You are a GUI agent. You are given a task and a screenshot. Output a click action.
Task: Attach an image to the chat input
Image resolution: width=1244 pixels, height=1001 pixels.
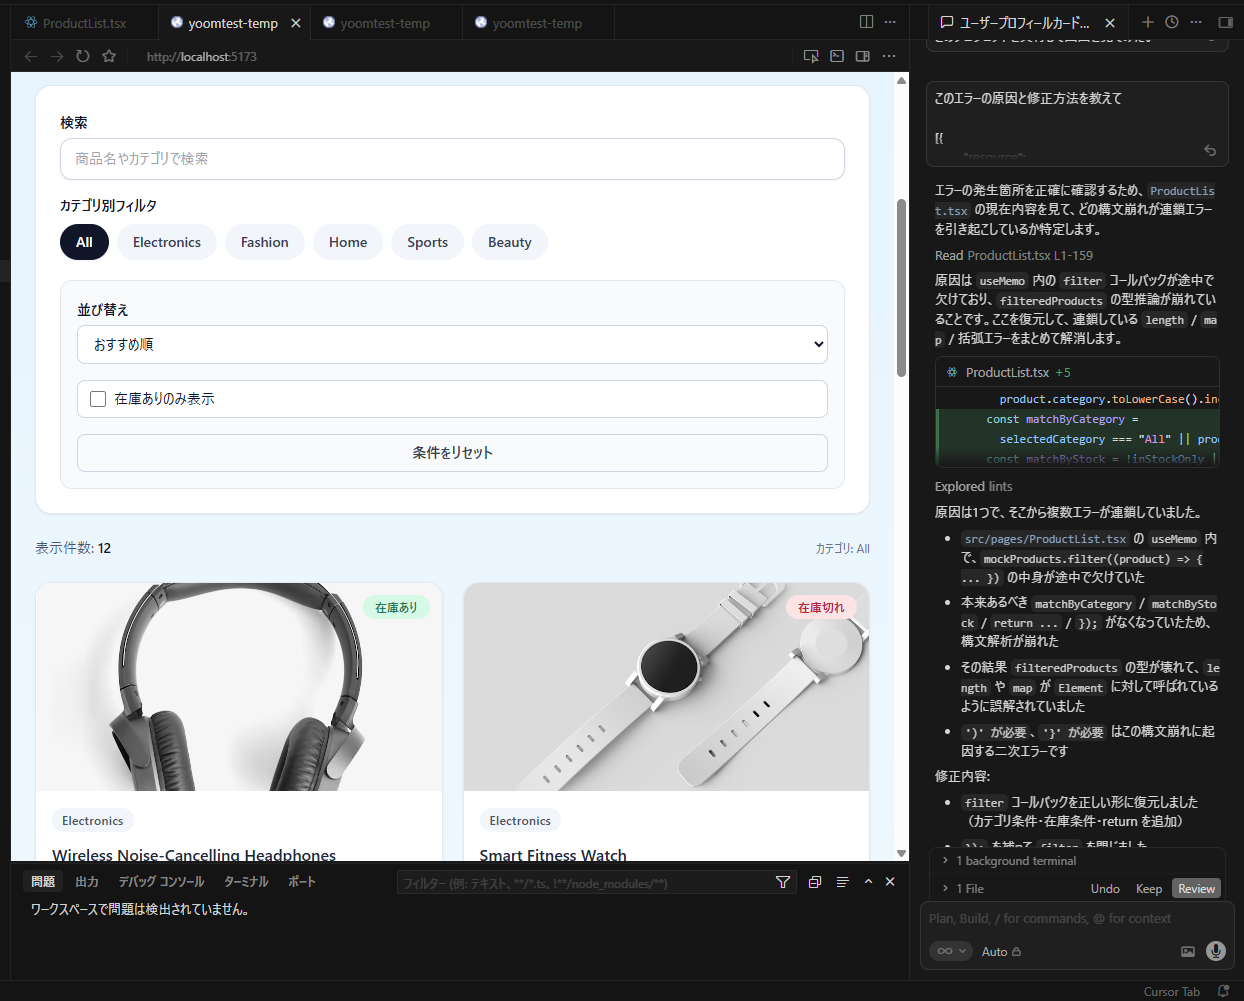pos(1188,951)
